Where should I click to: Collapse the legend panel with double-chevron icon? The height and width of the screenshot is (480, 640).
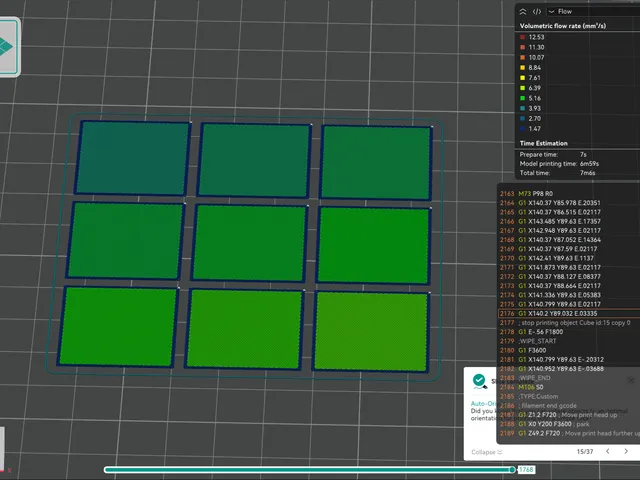coord(522,11)
